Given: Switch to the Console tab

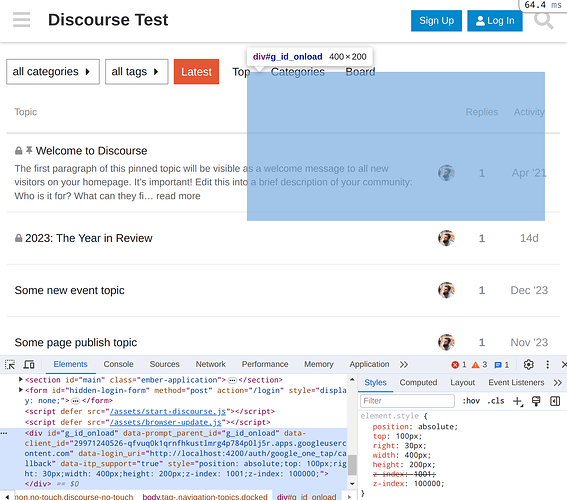Looking at the screenshot, I should click(x=118, y=364).
